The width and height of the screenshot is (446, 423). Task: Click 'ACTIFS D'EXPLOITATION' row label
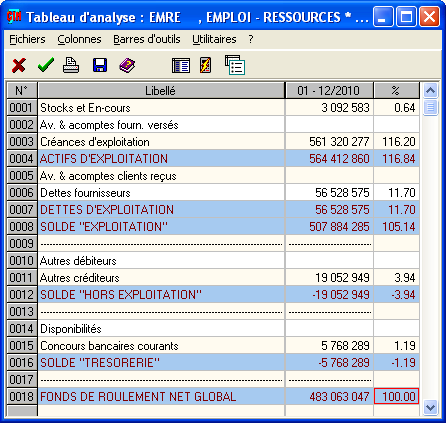tap(104, 159)
